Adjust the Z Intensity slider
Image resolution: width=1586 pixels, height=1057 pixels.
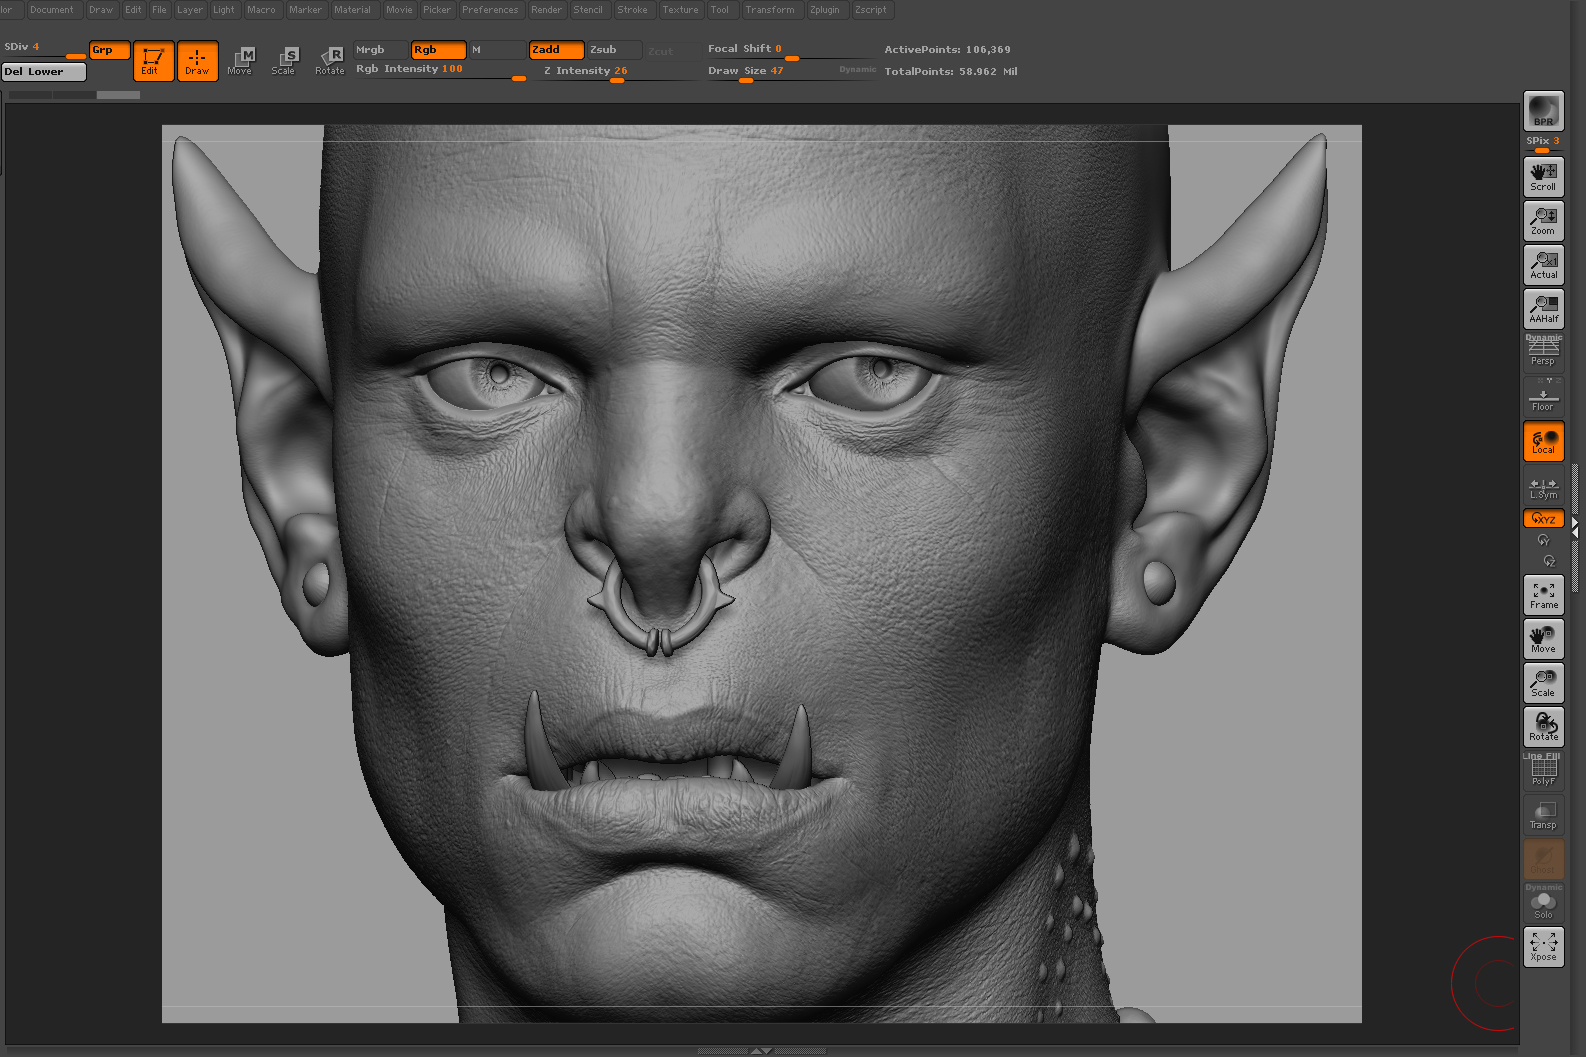pos(617,72)
